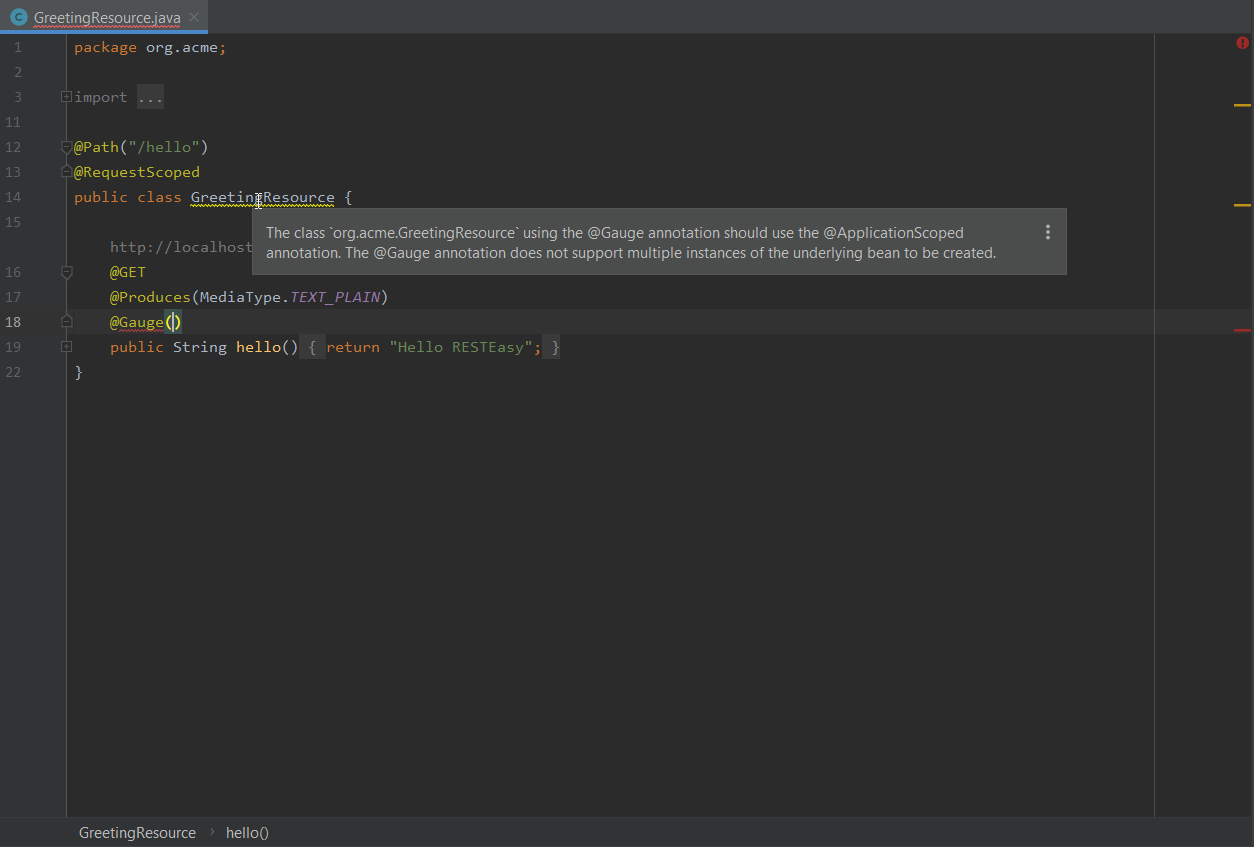Viewport: 1254px width, 847px height.
Task: Click the red error indicator above the scrollbar
Action: point(1242,43)
